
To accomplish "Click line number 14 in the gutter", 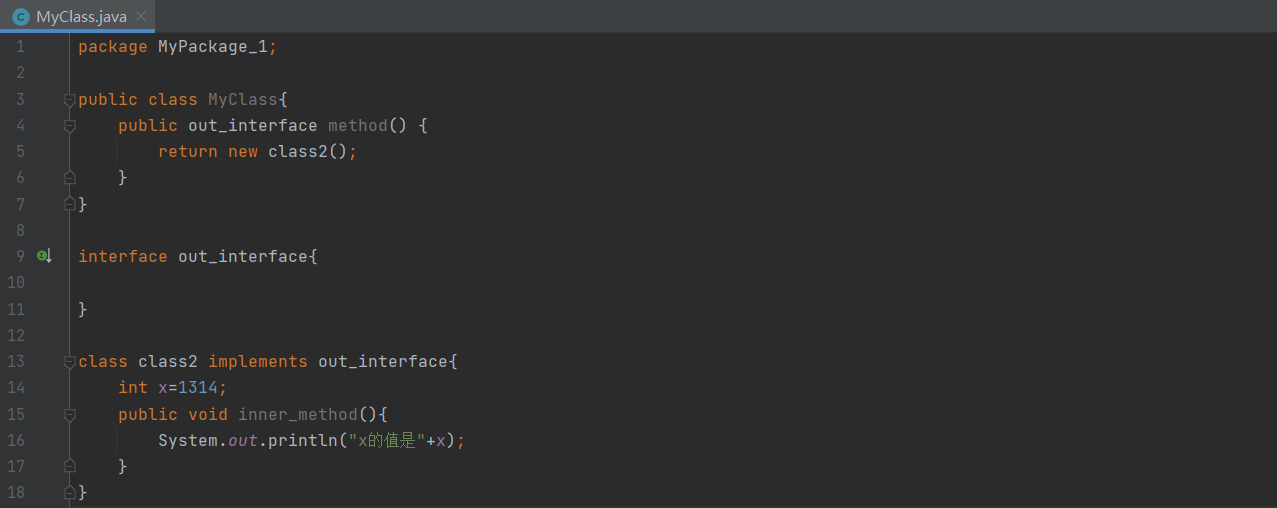I will [16, 388].
